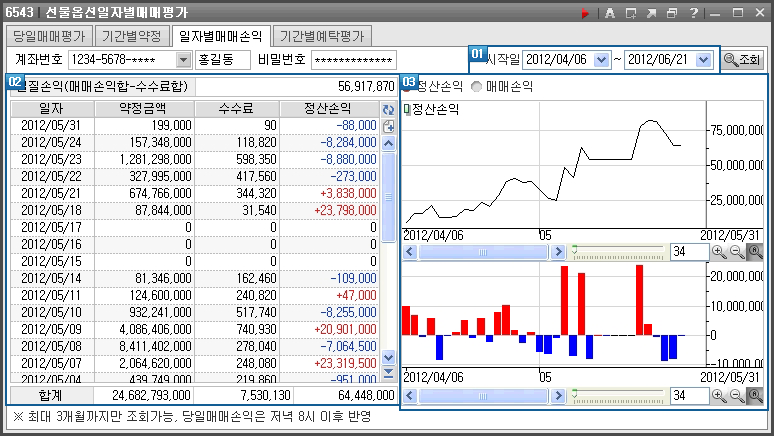Screen dimensions: 774x436
Task: Select the 2012/05/21 row date
Action: (x=51, y=194)
